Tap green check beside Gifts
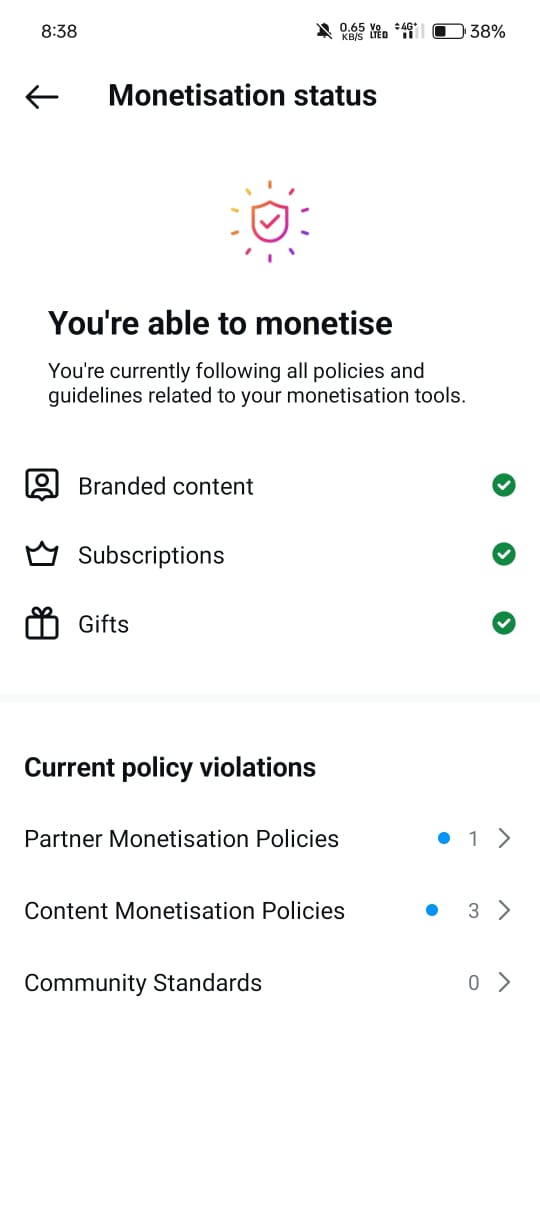This screenshot has height=1206, width=540. pos(504,624)
